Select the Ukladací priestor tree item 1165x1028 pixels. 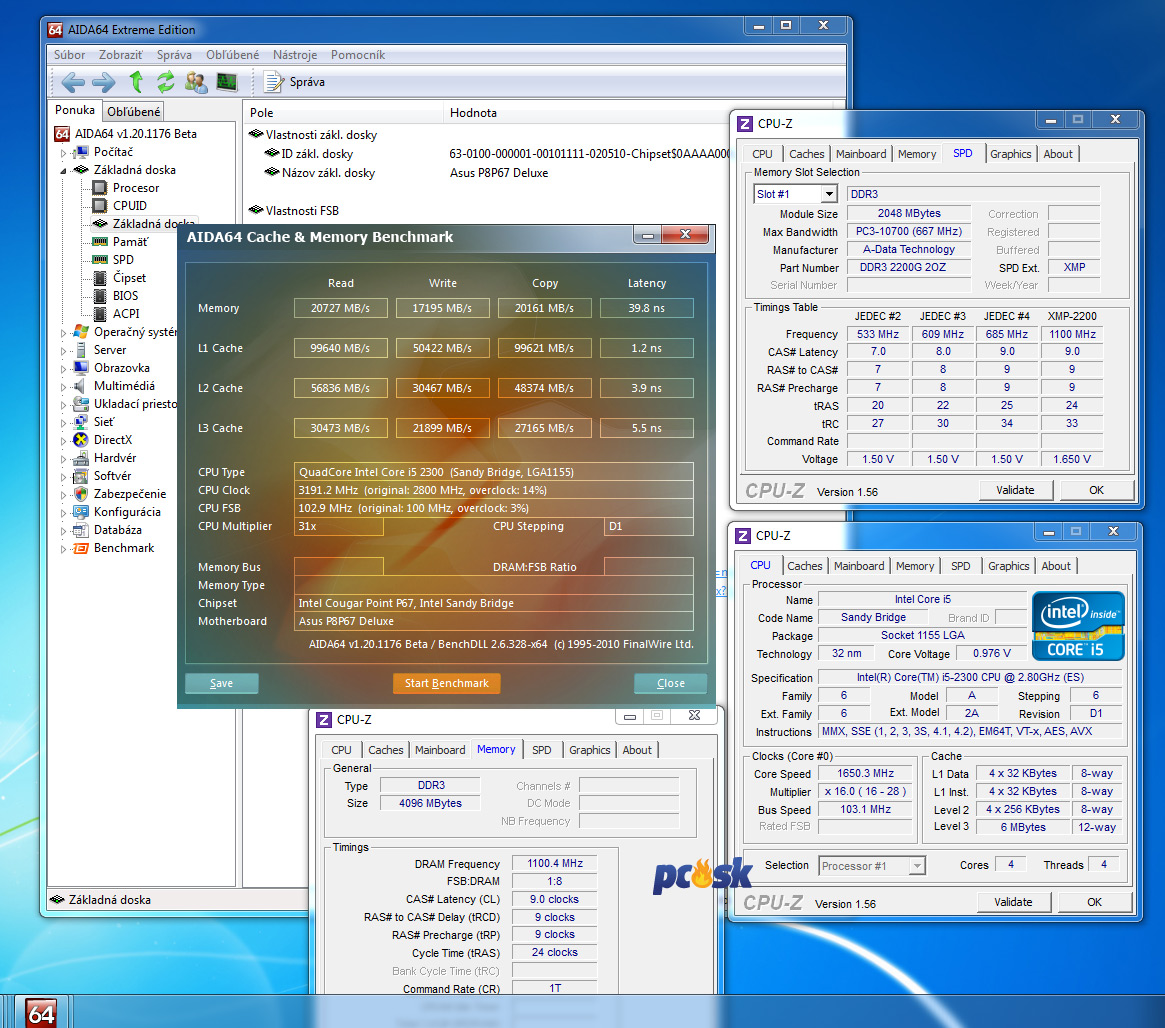pyautogui.click(x=135, y=404)
